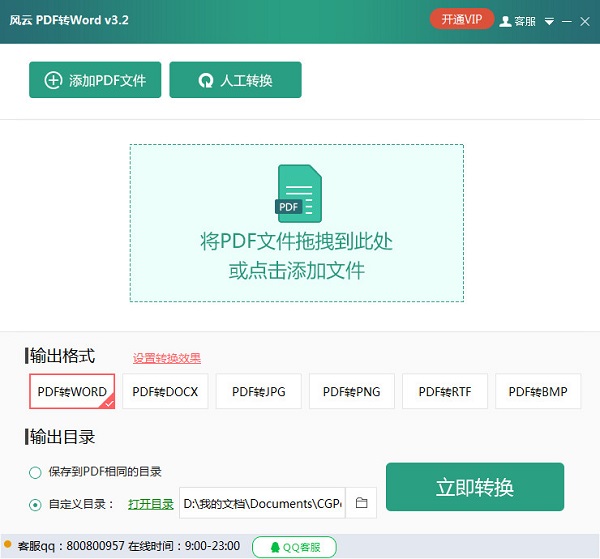
Task: Choose the PDF转JPG output format
Action: (259, 391)
